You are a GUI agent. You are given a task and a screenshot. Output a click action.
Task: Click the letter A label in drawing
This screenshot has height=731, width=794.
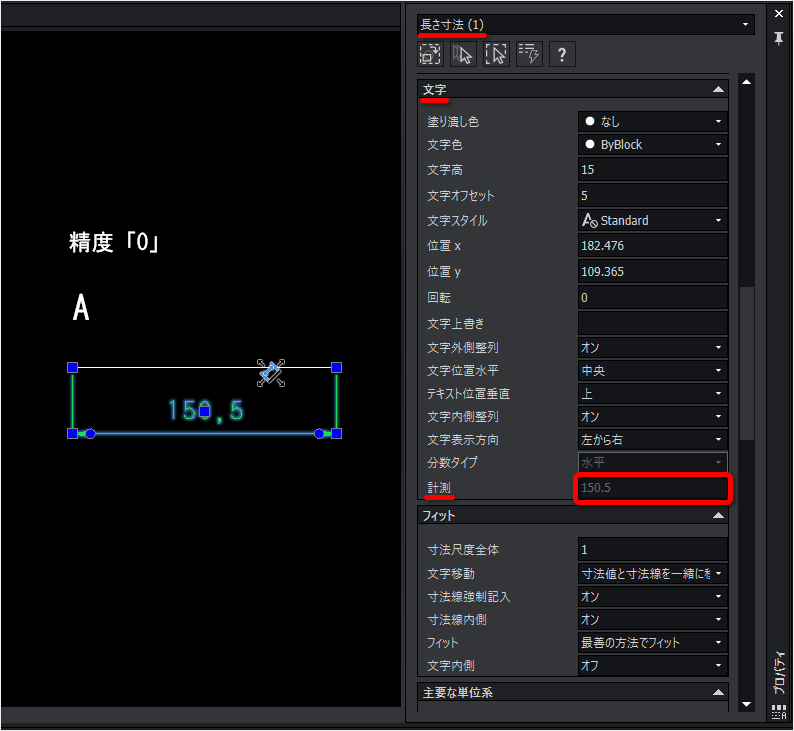(81, 307)
